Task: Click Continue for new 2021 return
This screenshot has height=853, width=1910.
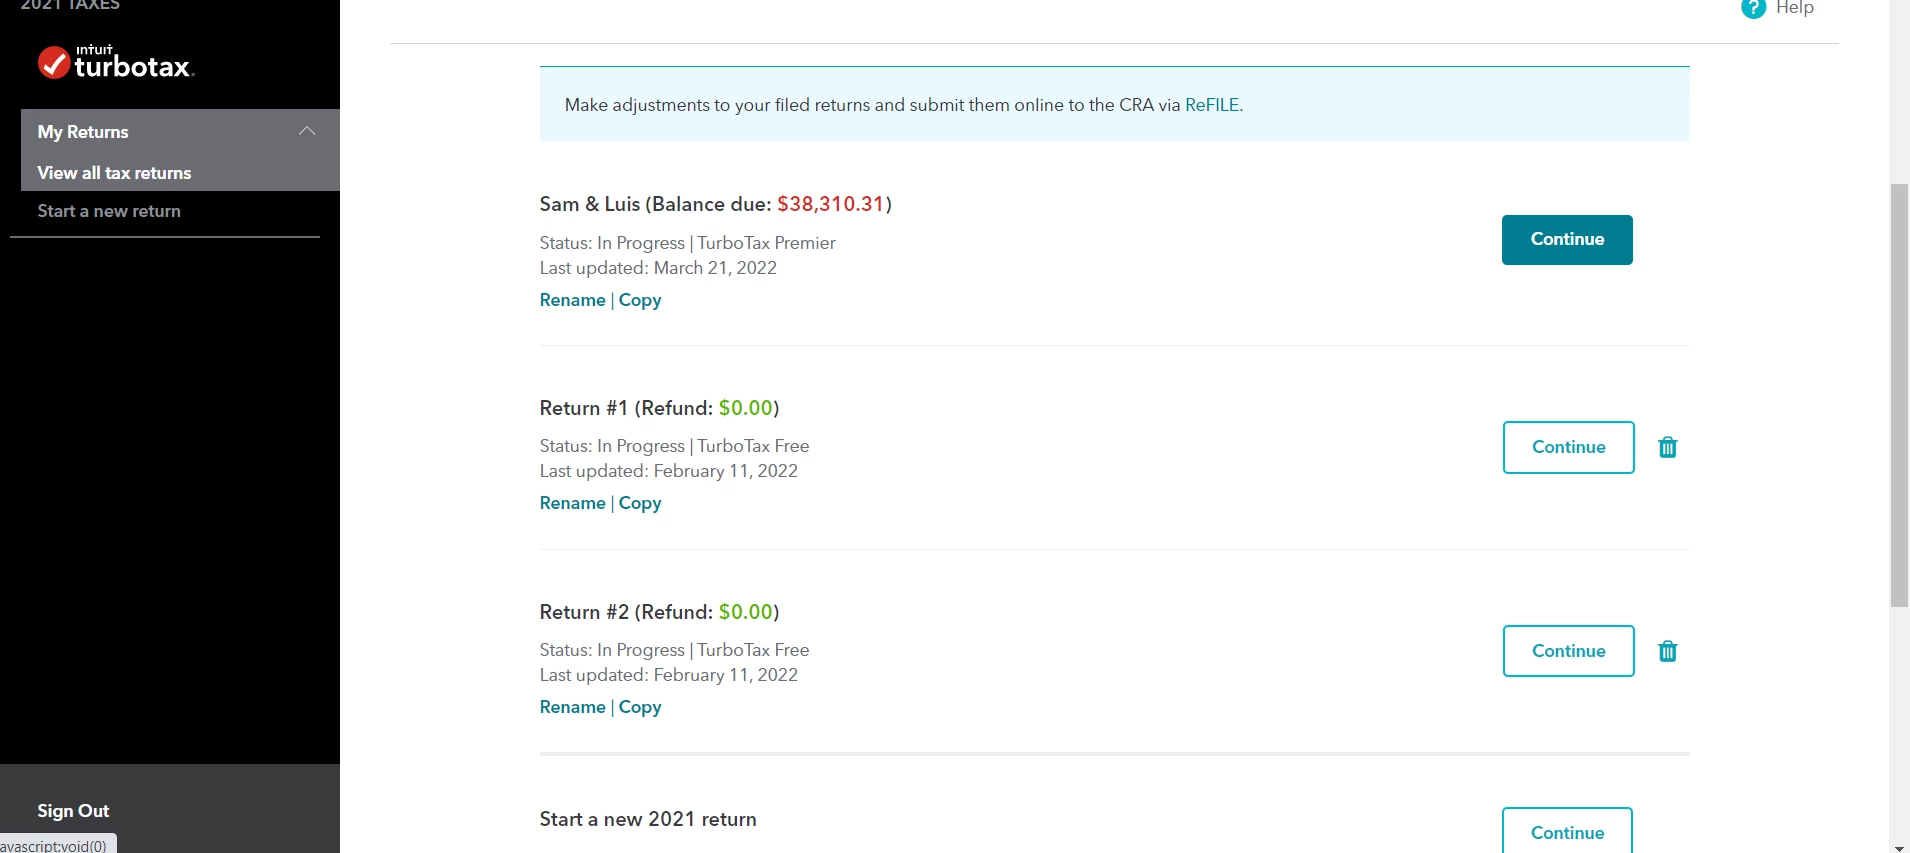Action: pos(1566,831)
